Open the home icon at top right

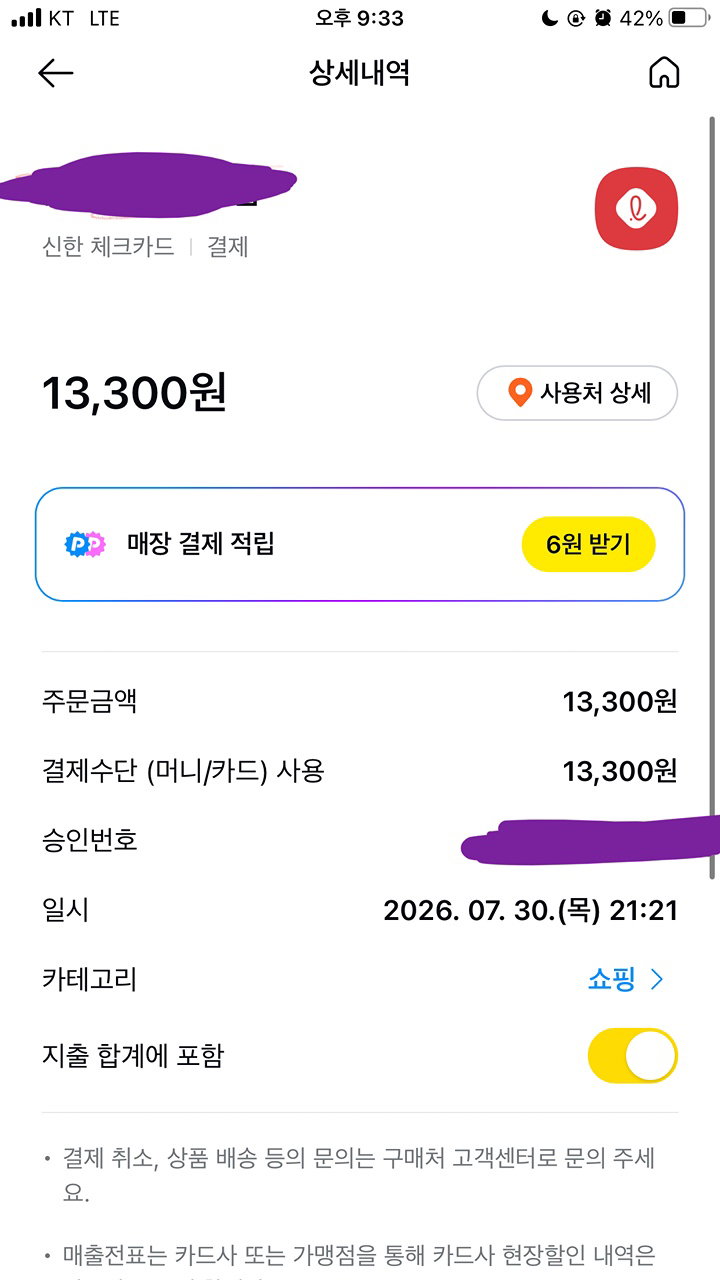[x=664, y=73]
